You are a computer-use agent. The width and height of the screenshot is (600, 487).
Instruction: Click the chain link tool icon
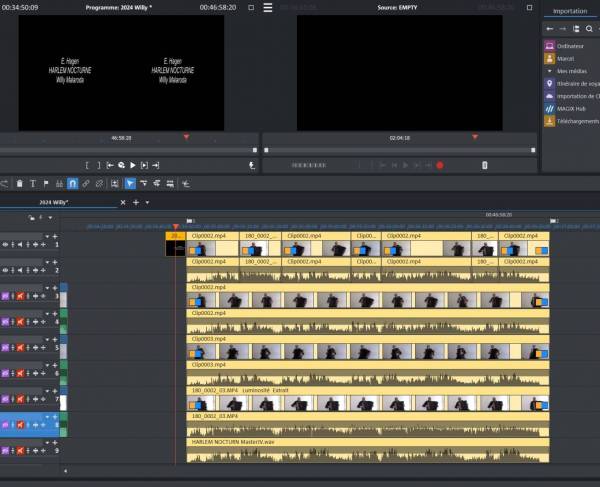pos(86,184)
